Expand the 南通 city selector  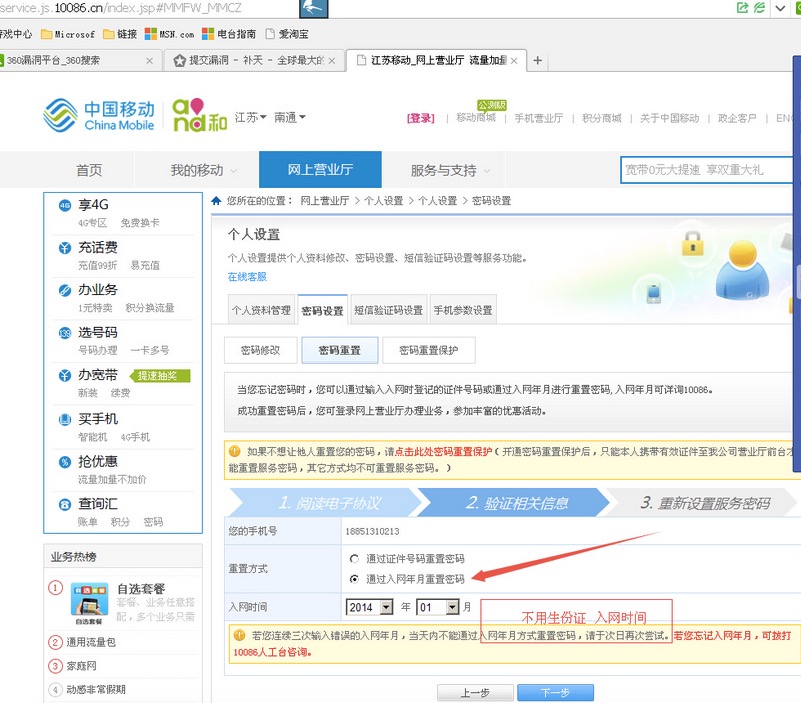pos(290,118)
